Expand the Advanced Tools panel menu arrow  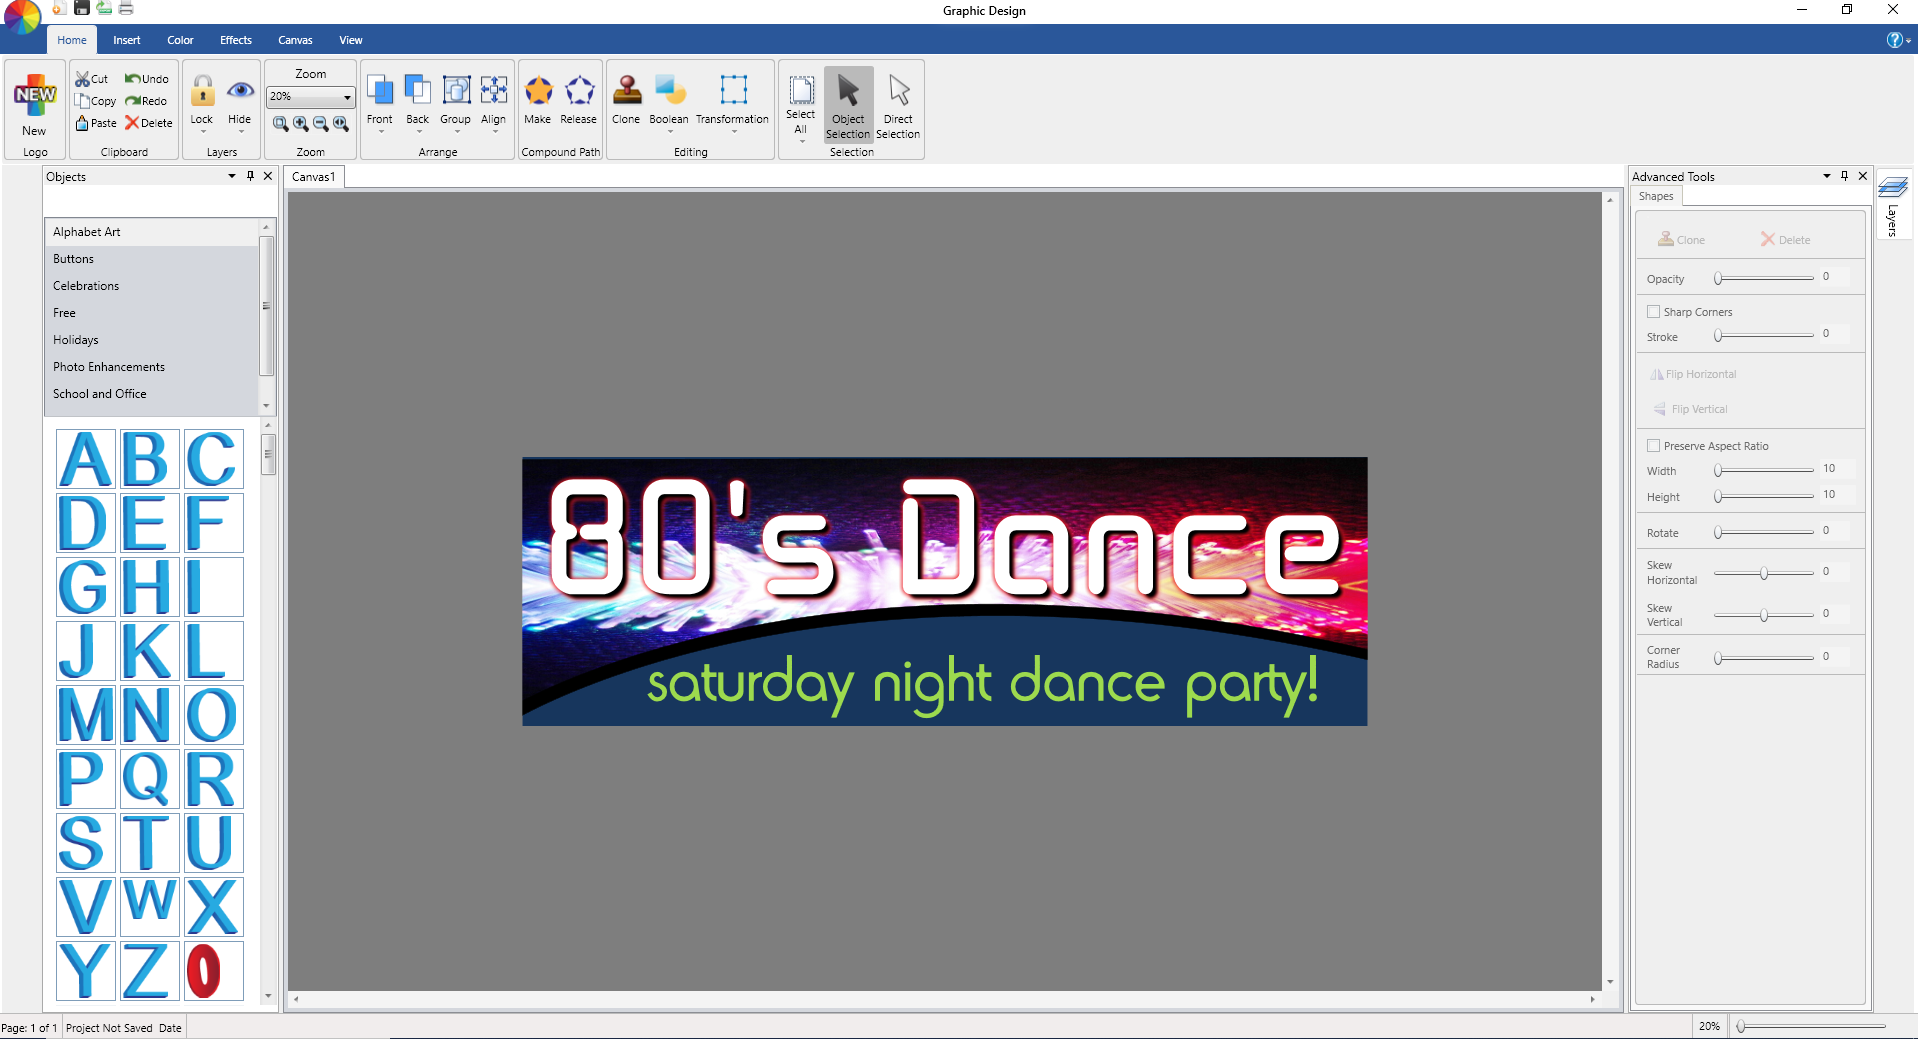pos(1827,176)
